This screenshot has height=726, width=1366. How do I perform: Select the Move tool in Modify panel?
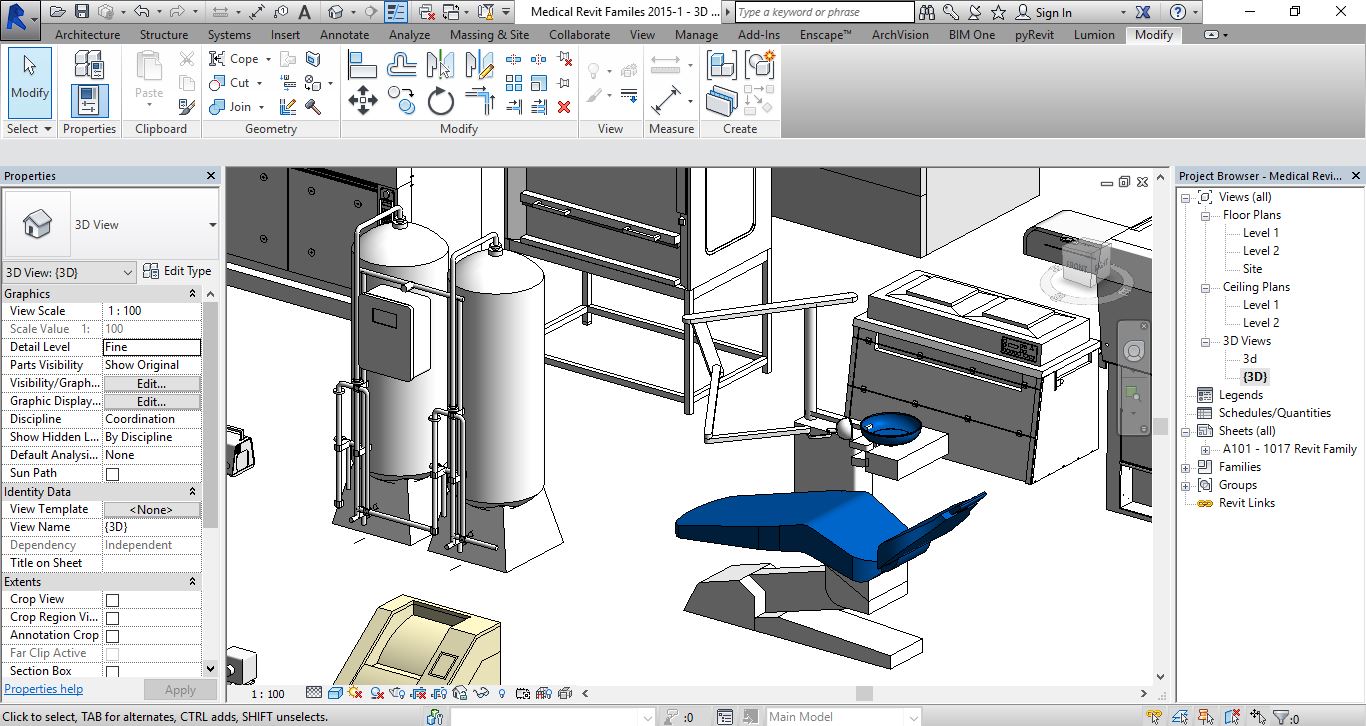tap(362, 100)
